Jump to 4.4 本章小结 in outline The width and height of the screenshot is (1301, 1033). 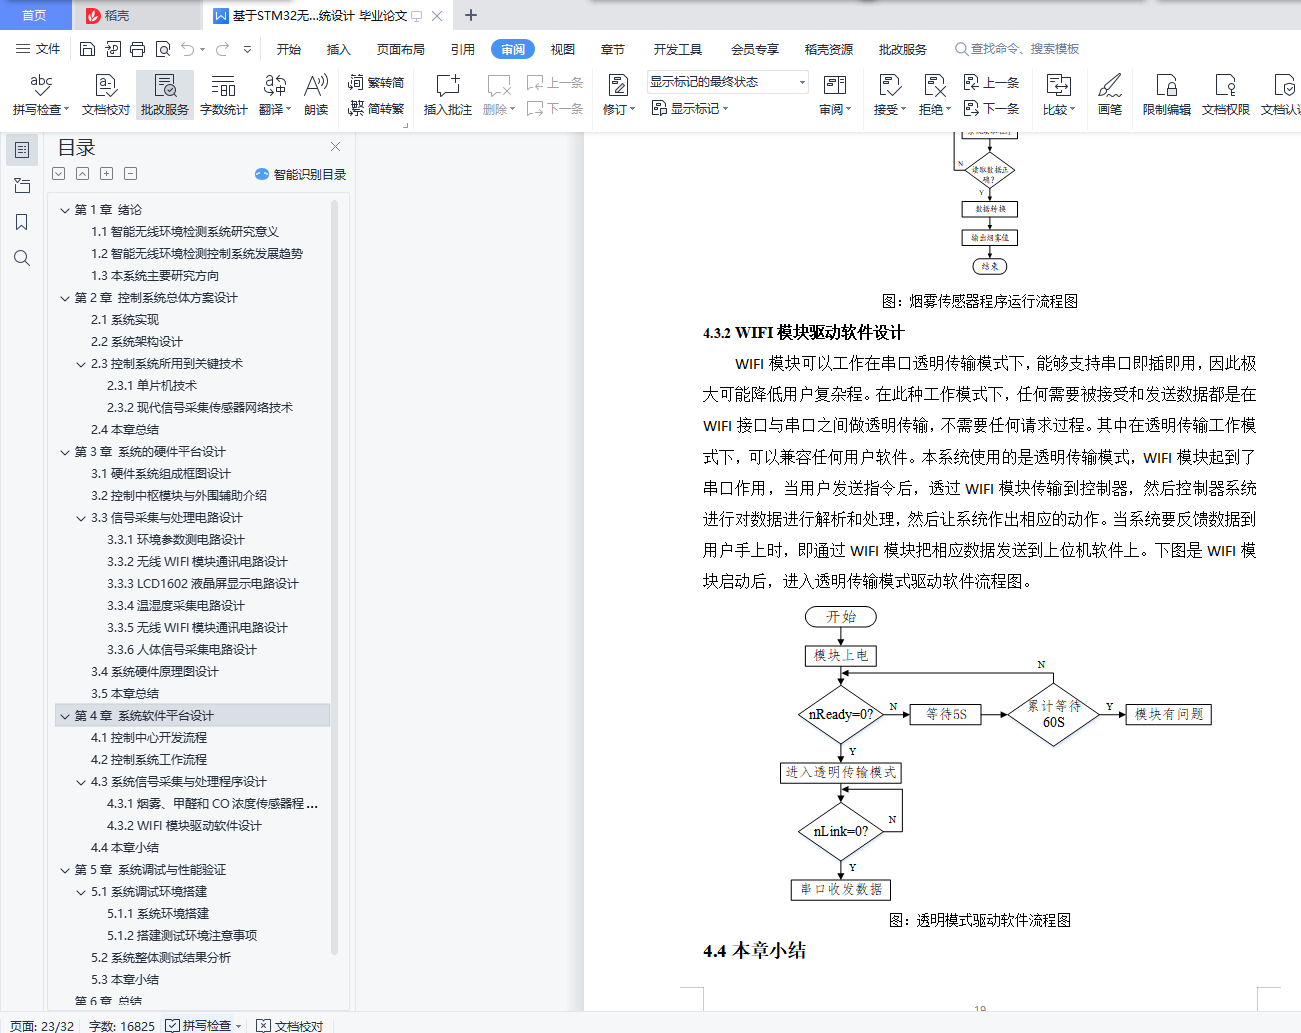coord(125,848)
